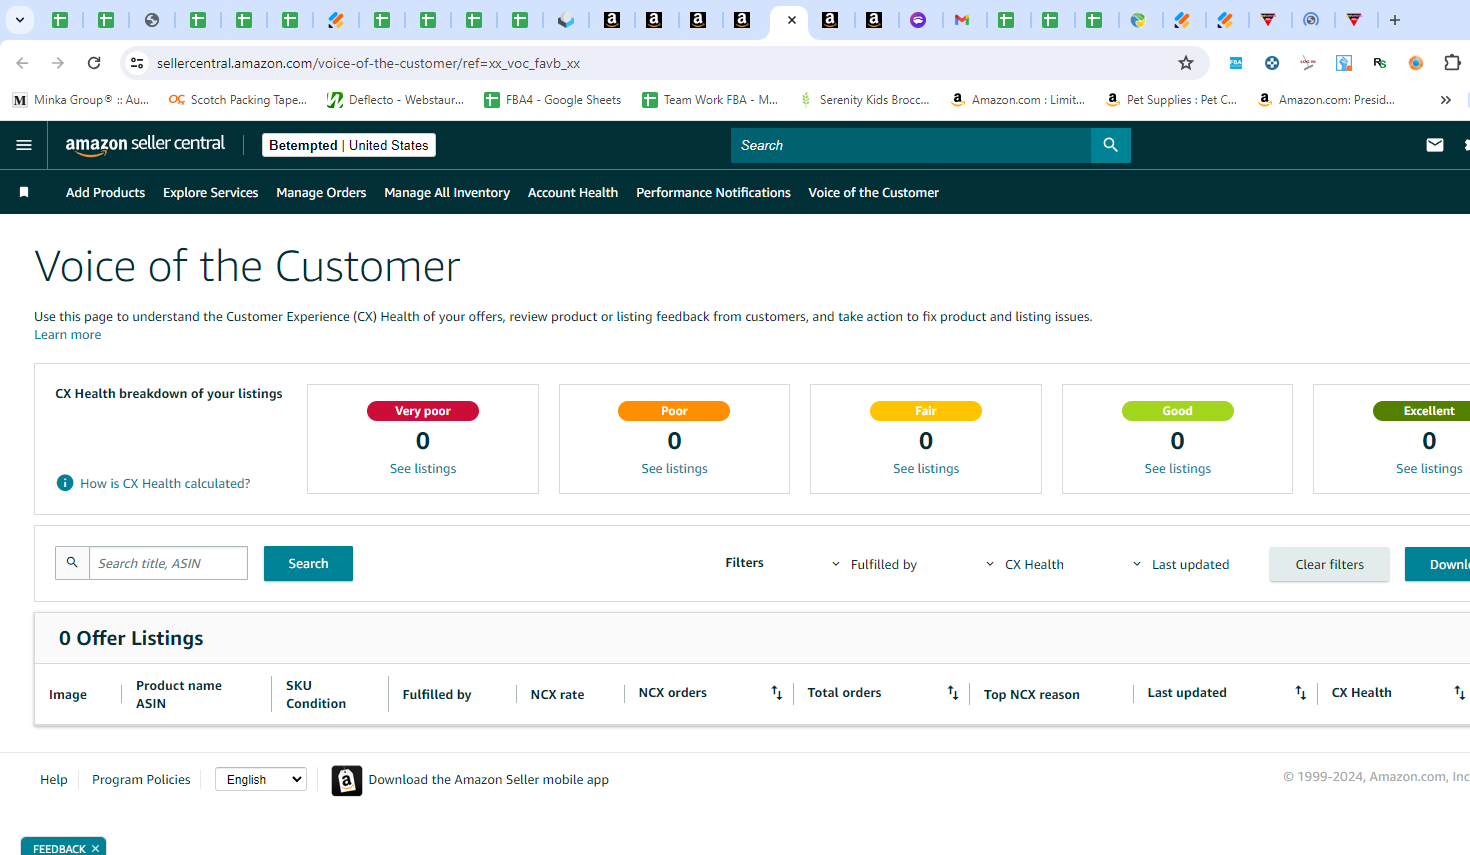1470x855 pixels.
Task: Click the magnifier icon beside the title/ASIN field
Action: point(72,563)
